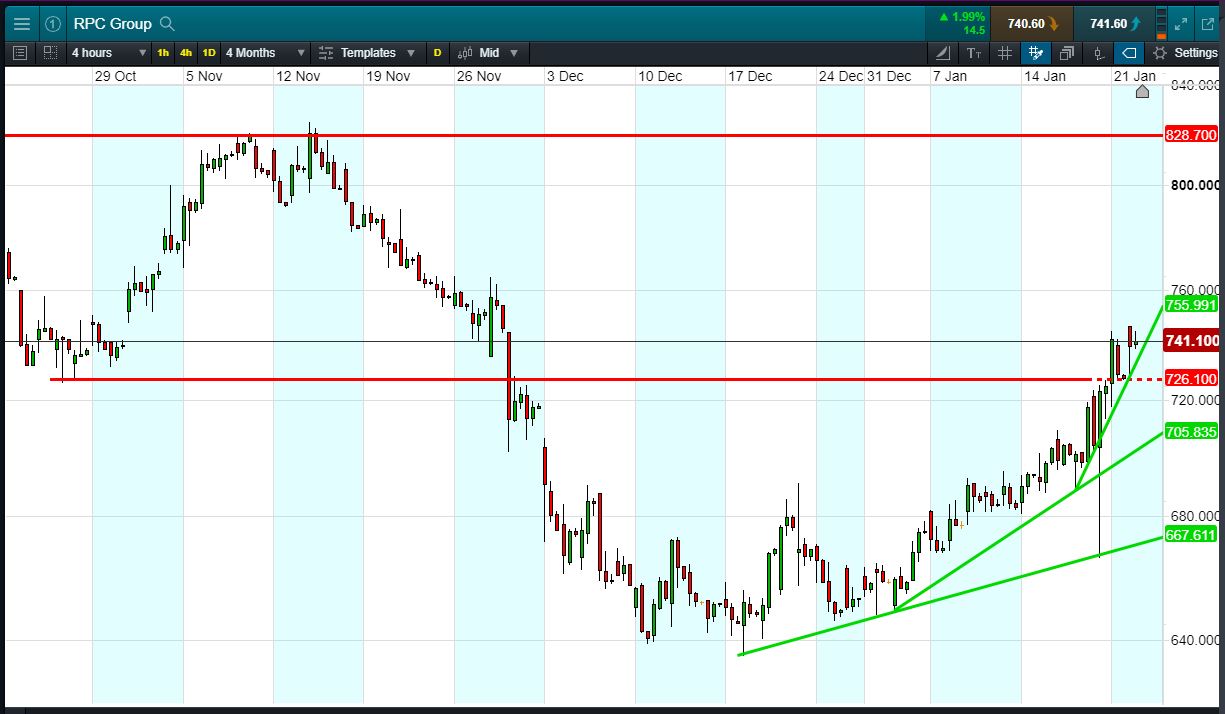
Task: Open the Mid price type dropdown
Action: tap(489, 53)
